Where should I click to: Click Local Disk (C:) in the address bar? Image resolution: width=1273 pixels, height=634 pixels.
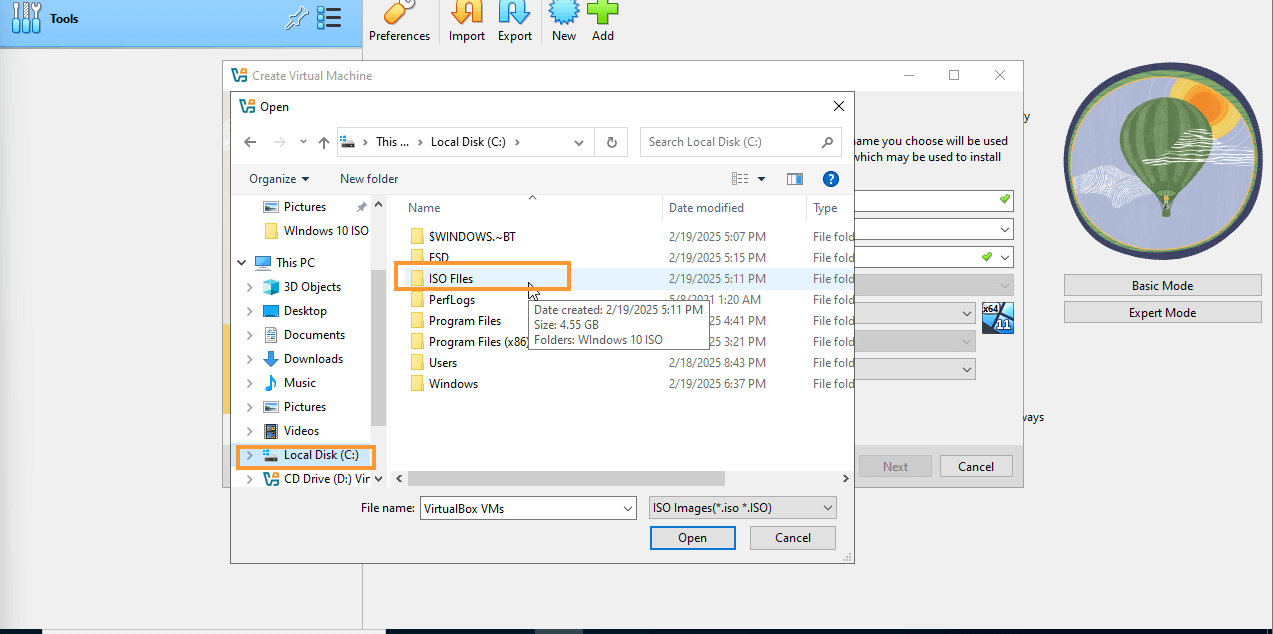coord(470,142)
